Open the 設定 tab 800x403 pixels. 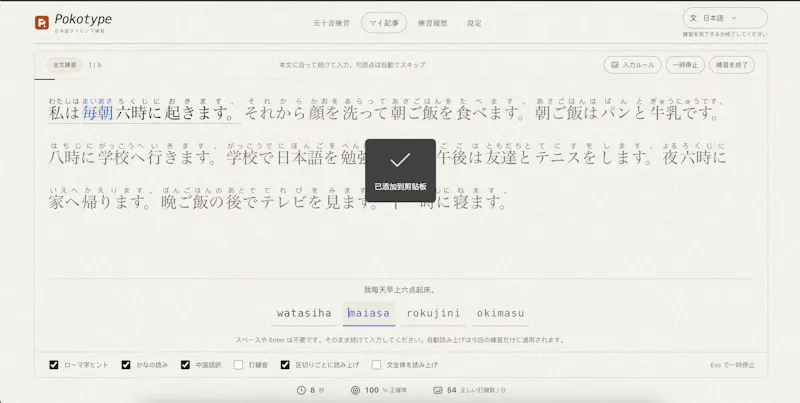[474, 23]
